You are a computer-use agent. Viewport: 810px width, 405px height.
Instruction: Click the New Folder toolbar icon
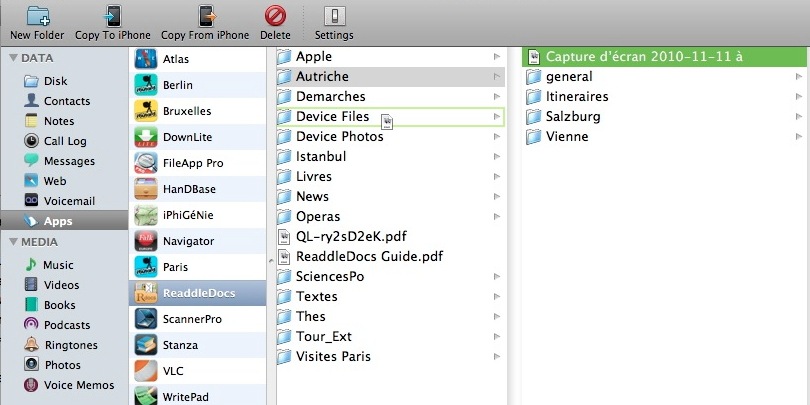(37, 16)
